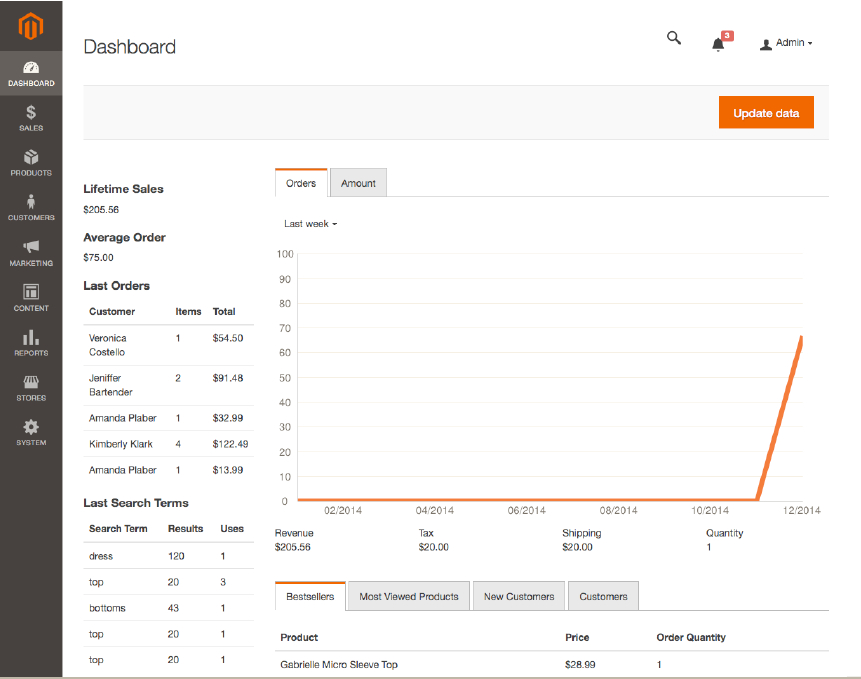Click the Kimberly Klark order row
861x679 pixels.
tap(169, 444)
